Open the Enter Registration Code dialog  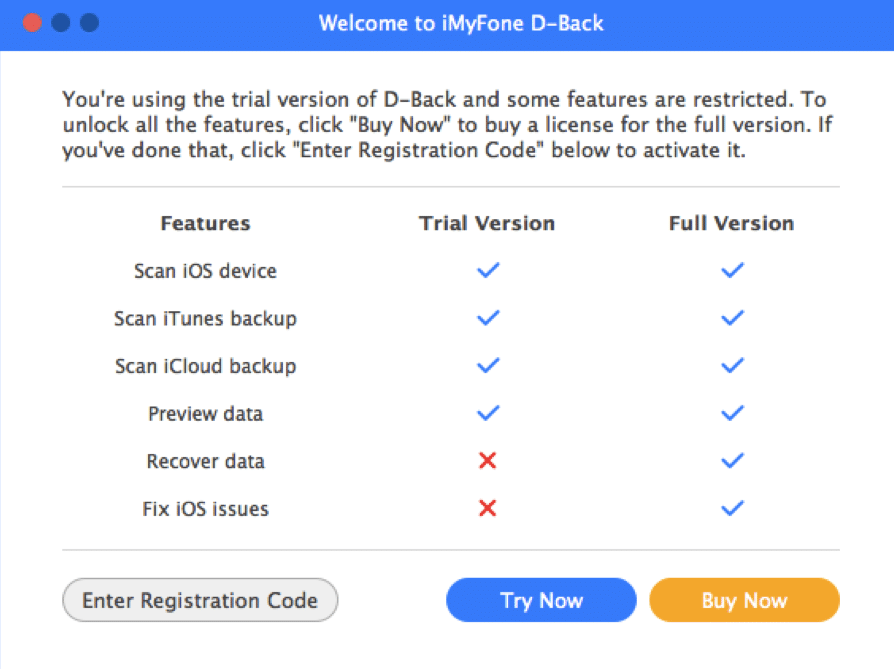200,600
